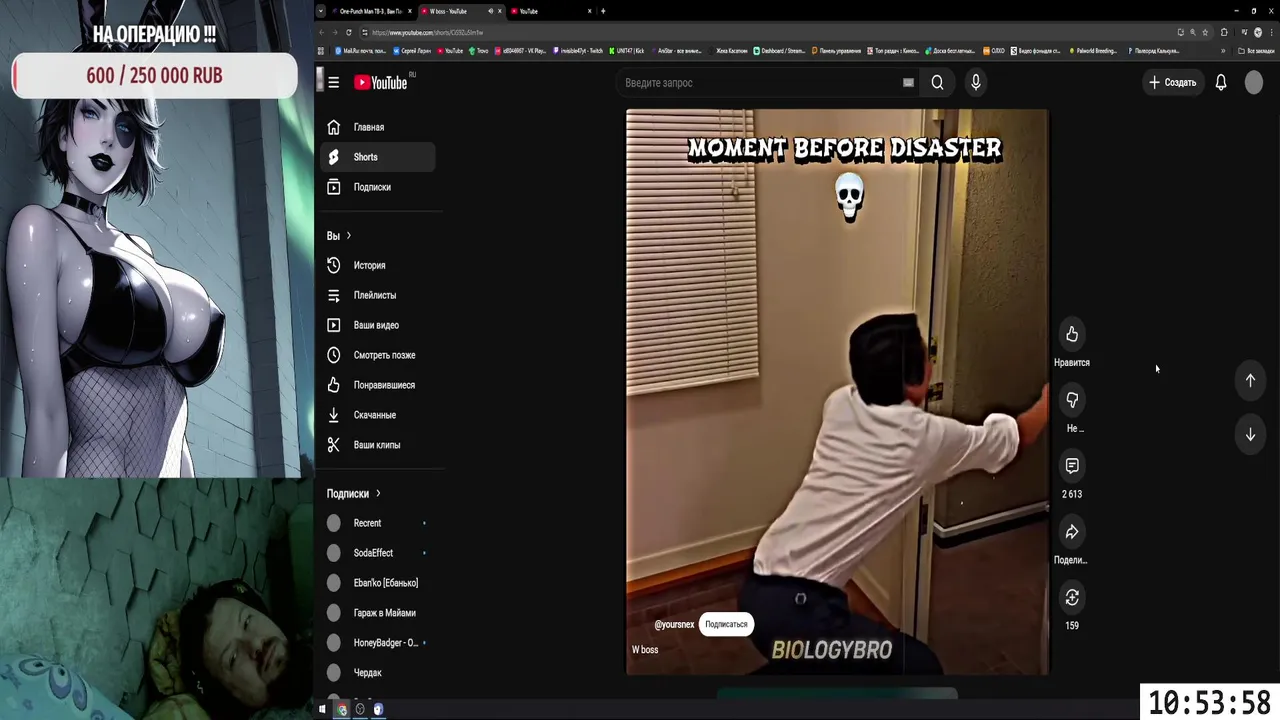The height and width of the screenshot is (720, 1280).
Task: Open the on-screen keyboard in search box
Action: 908,83
